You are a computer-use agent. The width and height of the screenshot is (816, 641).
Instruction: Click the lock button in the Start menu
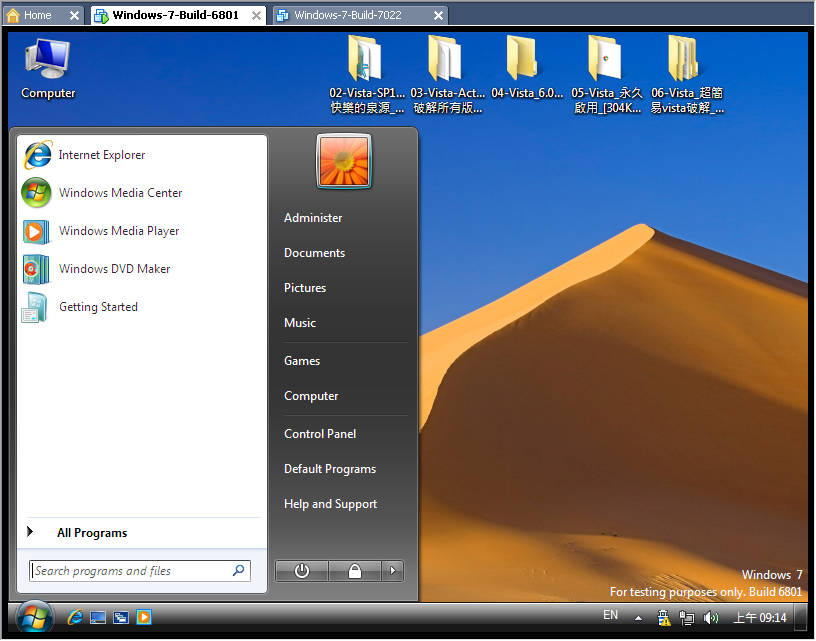click(355, 571)
